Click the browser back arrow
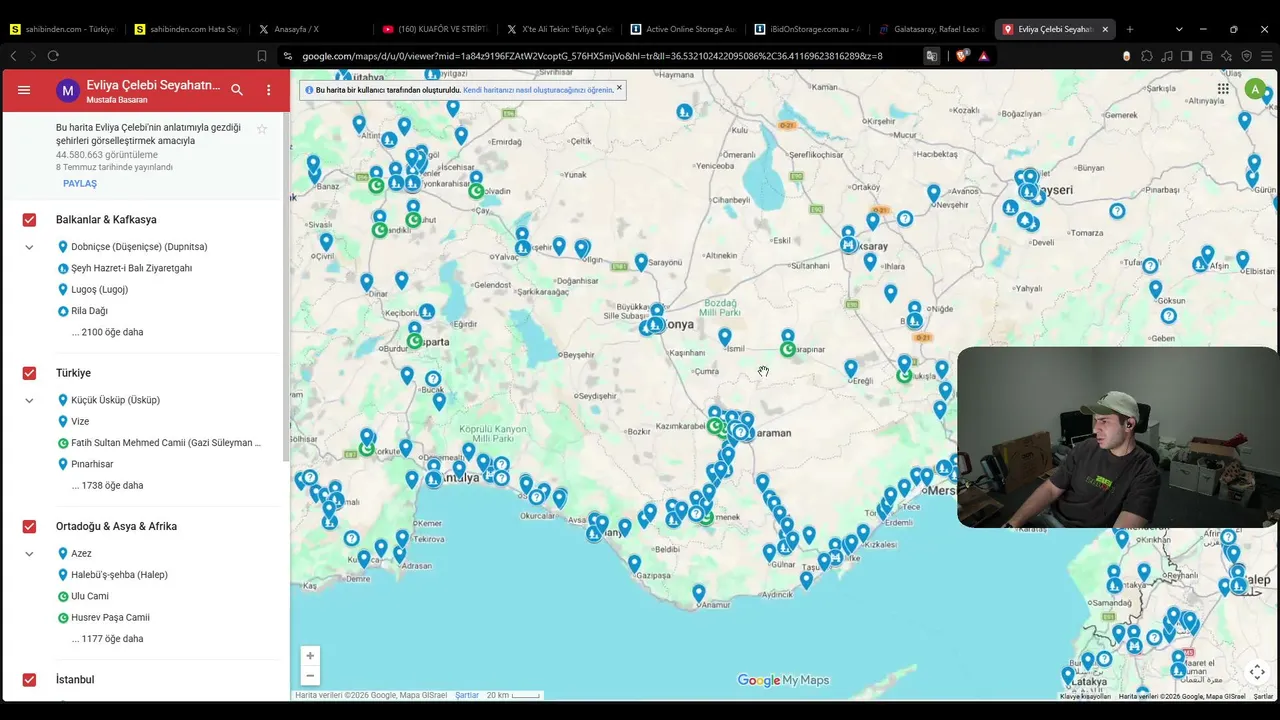This screenshot has width=1280, height=720. tap(14, 56)
